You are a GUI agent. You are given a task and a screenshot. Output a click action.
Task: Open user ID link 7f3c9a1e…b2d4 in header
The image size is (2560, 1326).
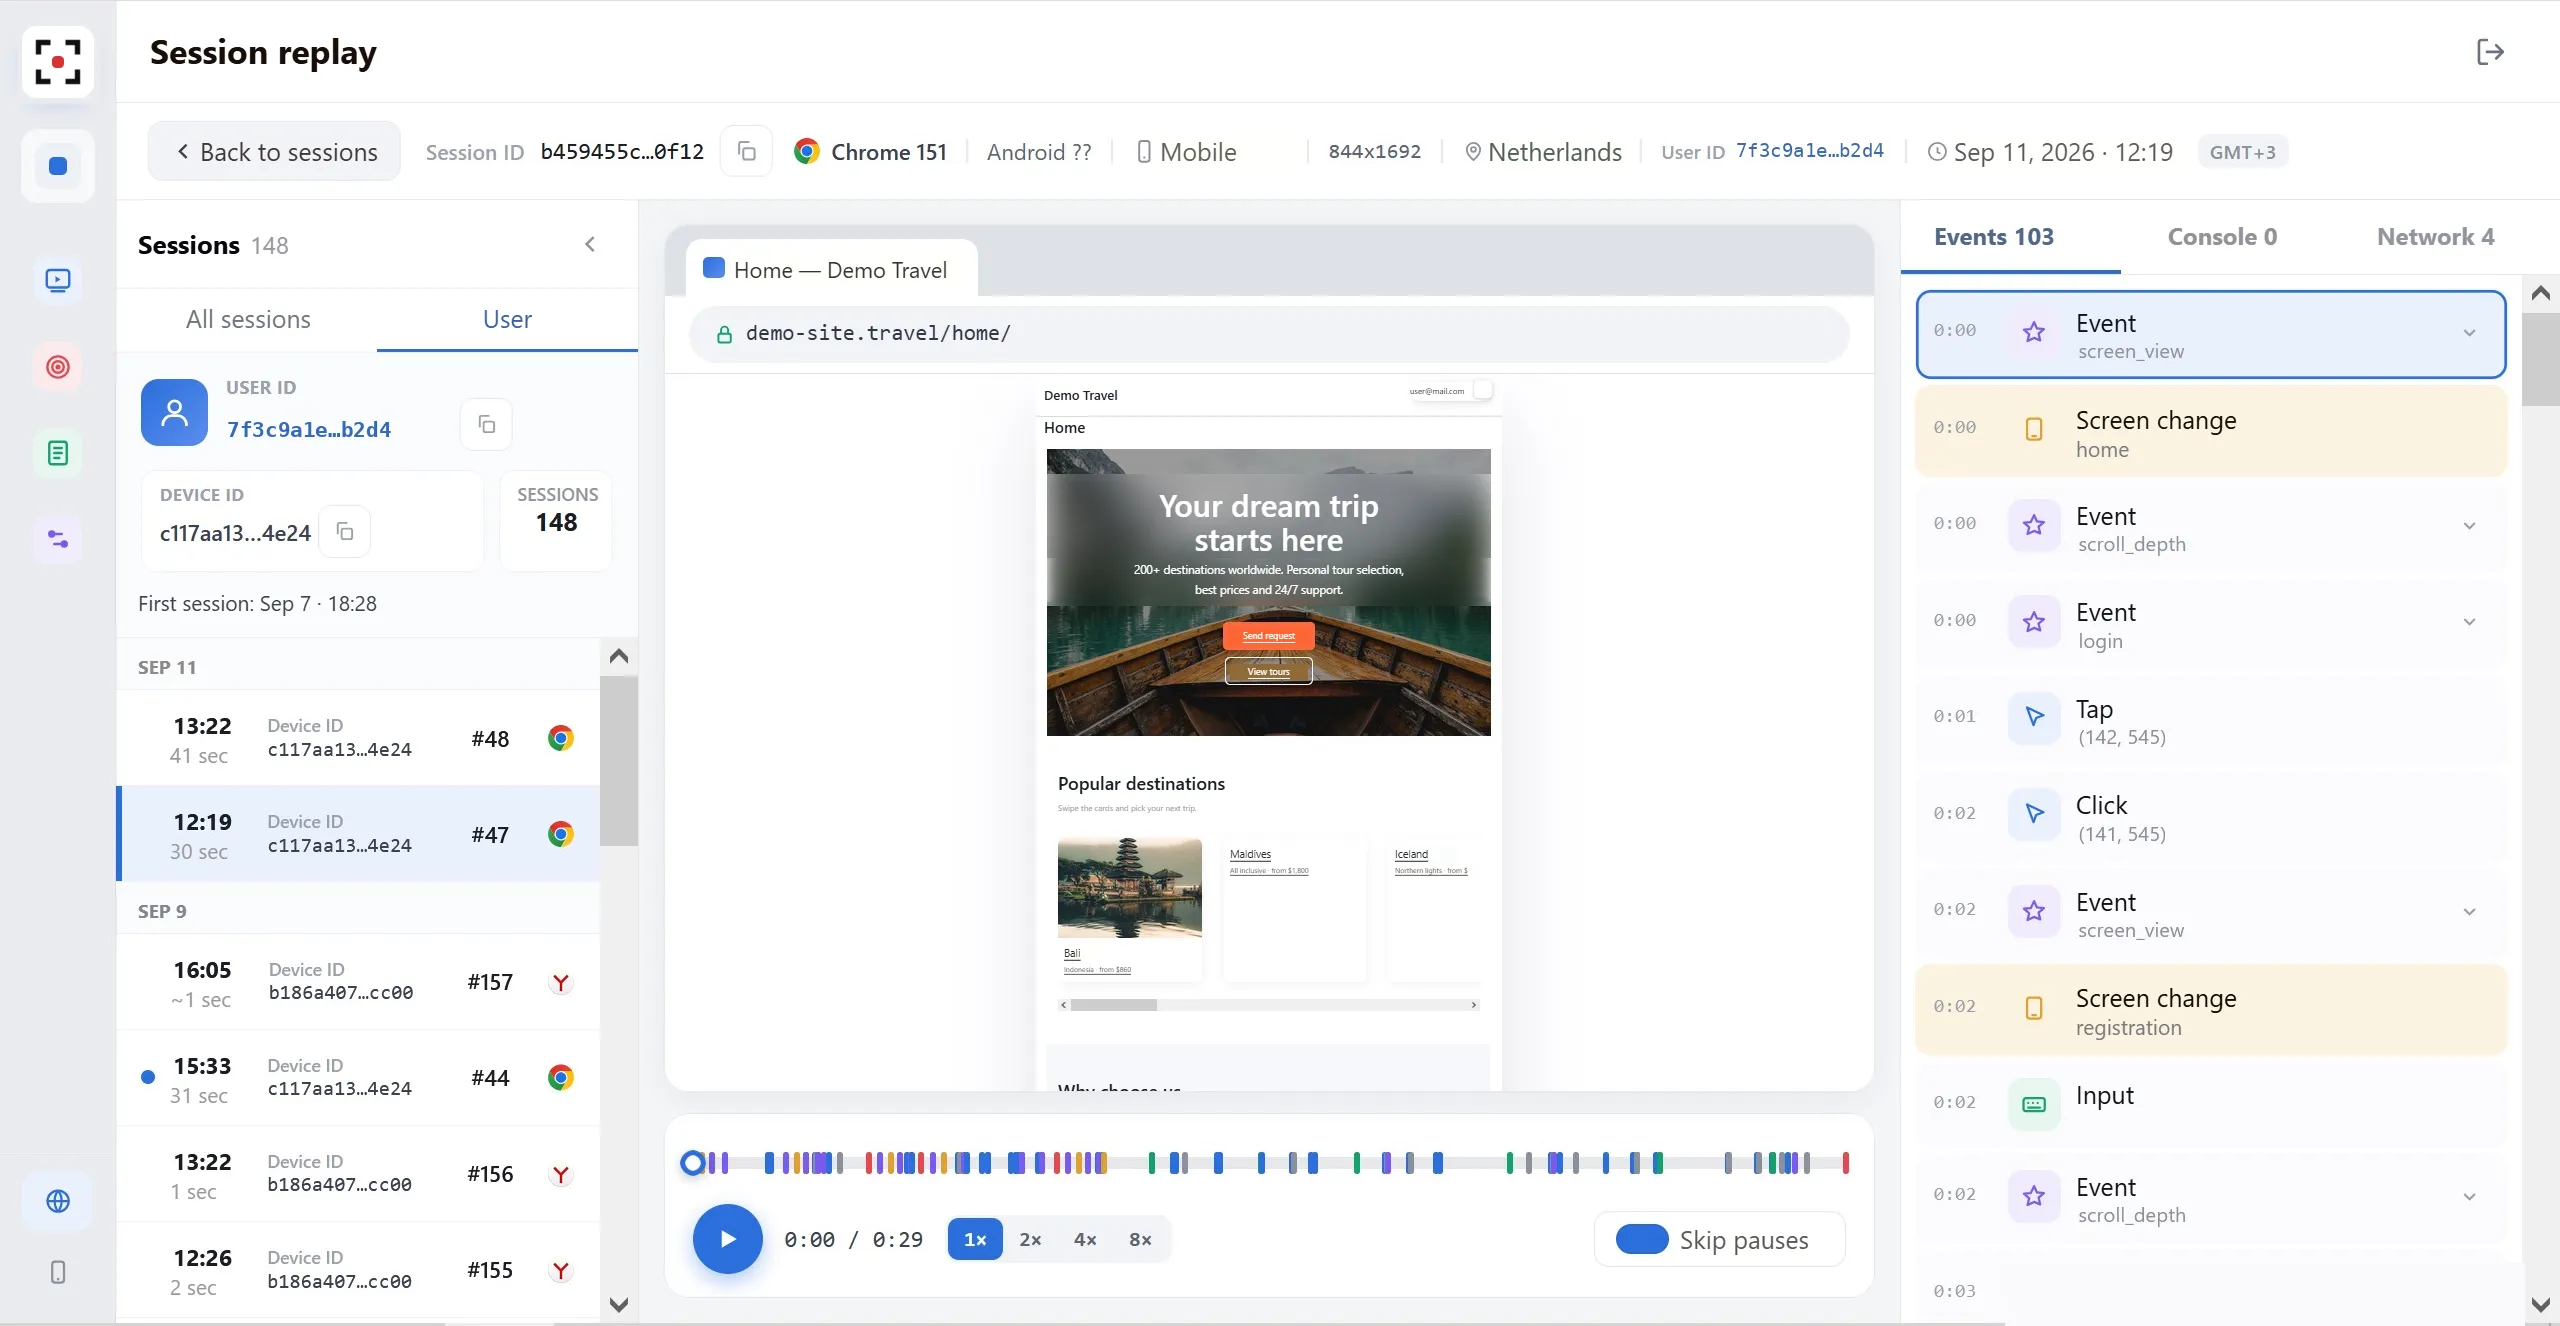pos(1809,151)
